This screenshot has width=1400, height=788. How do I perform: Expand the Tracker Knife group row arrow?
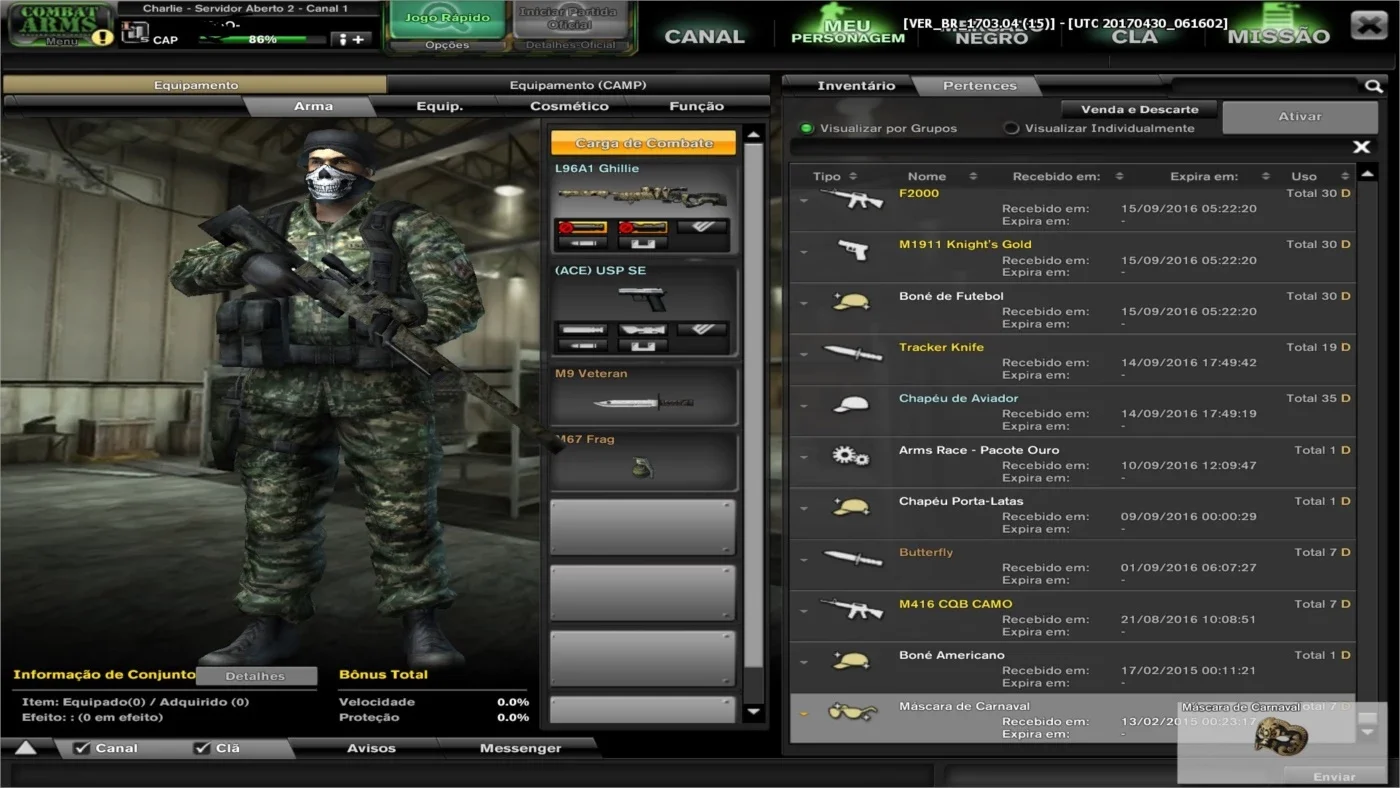[x=804, y=353]
